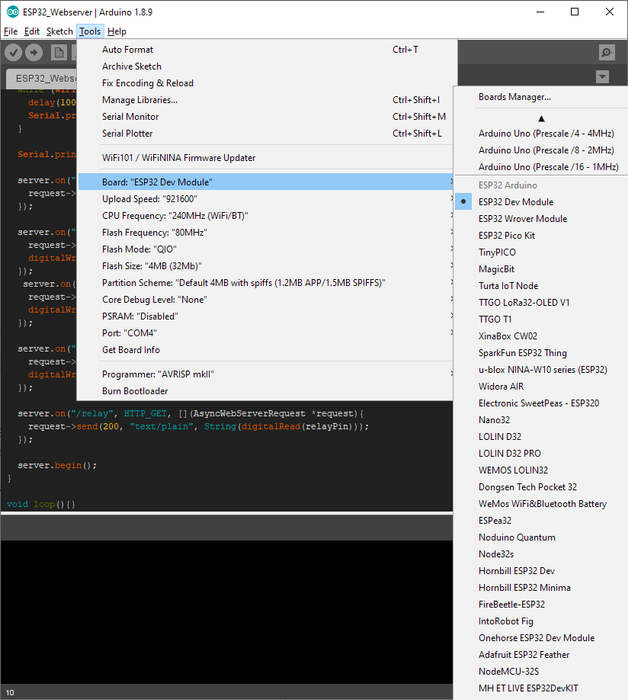Close the open Tools menu
The width and height of the screenshot is (628, 700).
[x=90, y=31]
